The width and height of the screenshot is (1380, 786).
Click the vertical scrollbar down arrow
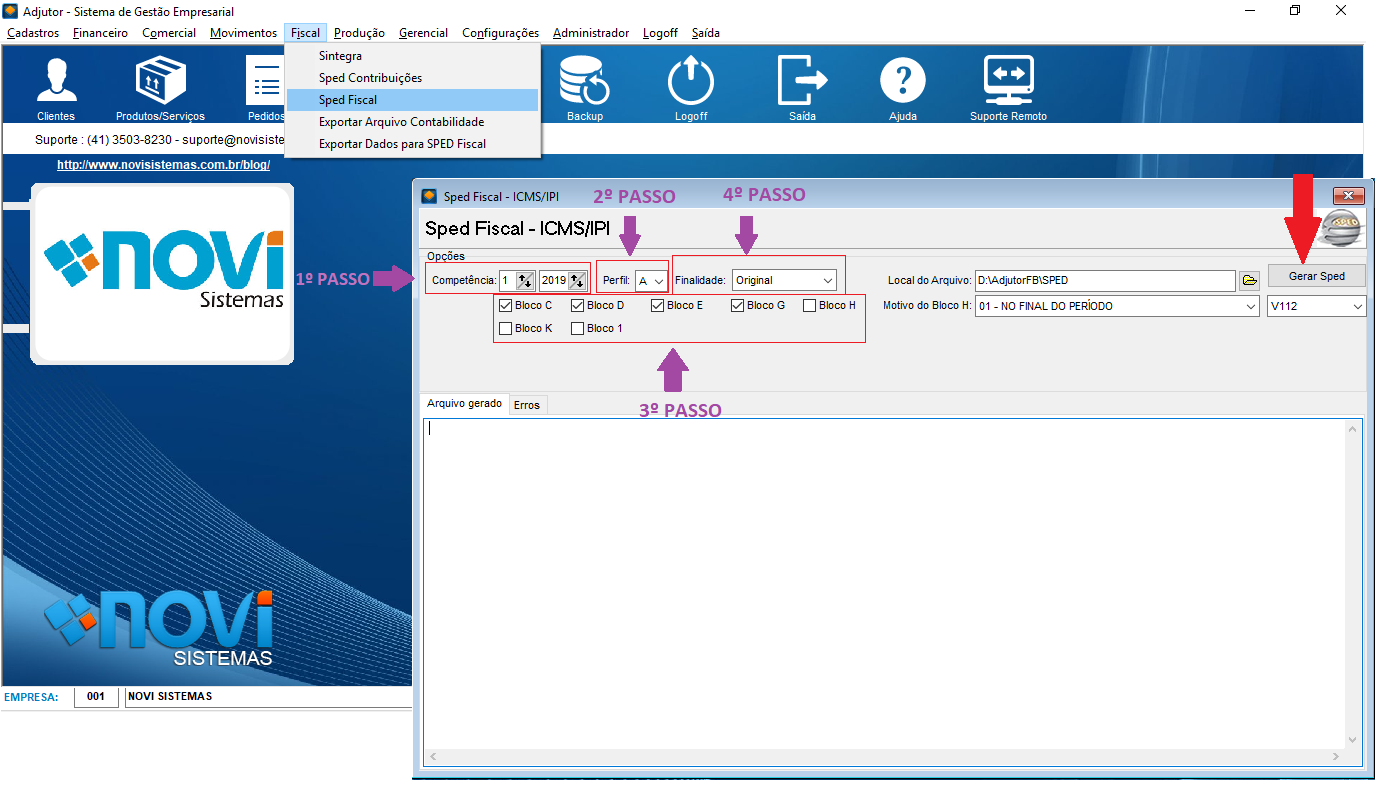pos(1353,740)
